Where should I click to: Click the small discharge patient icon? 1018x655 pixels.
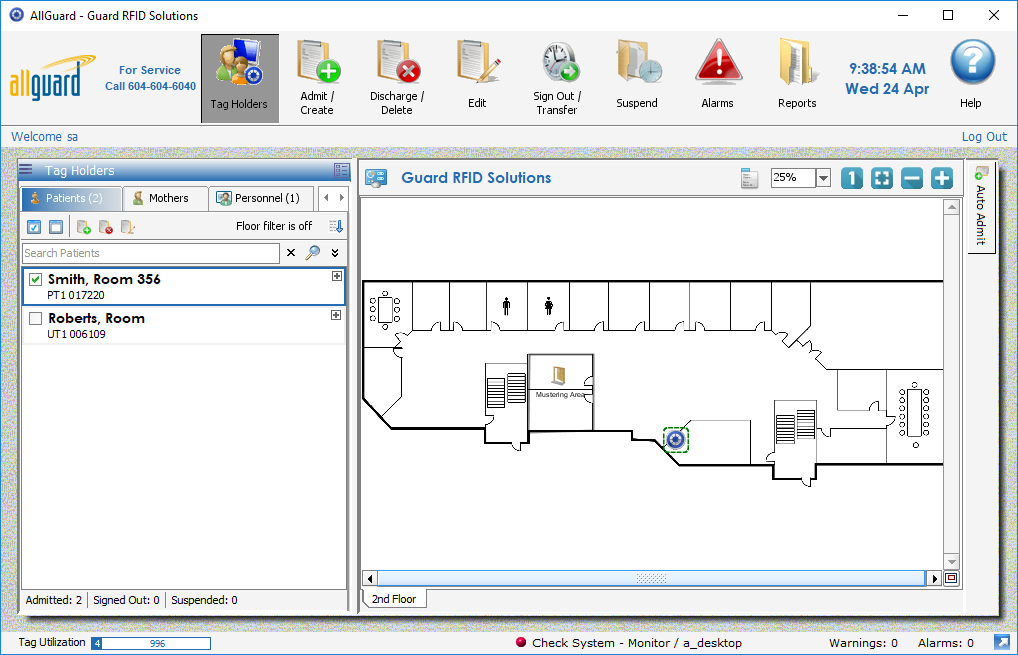(106, 227)
